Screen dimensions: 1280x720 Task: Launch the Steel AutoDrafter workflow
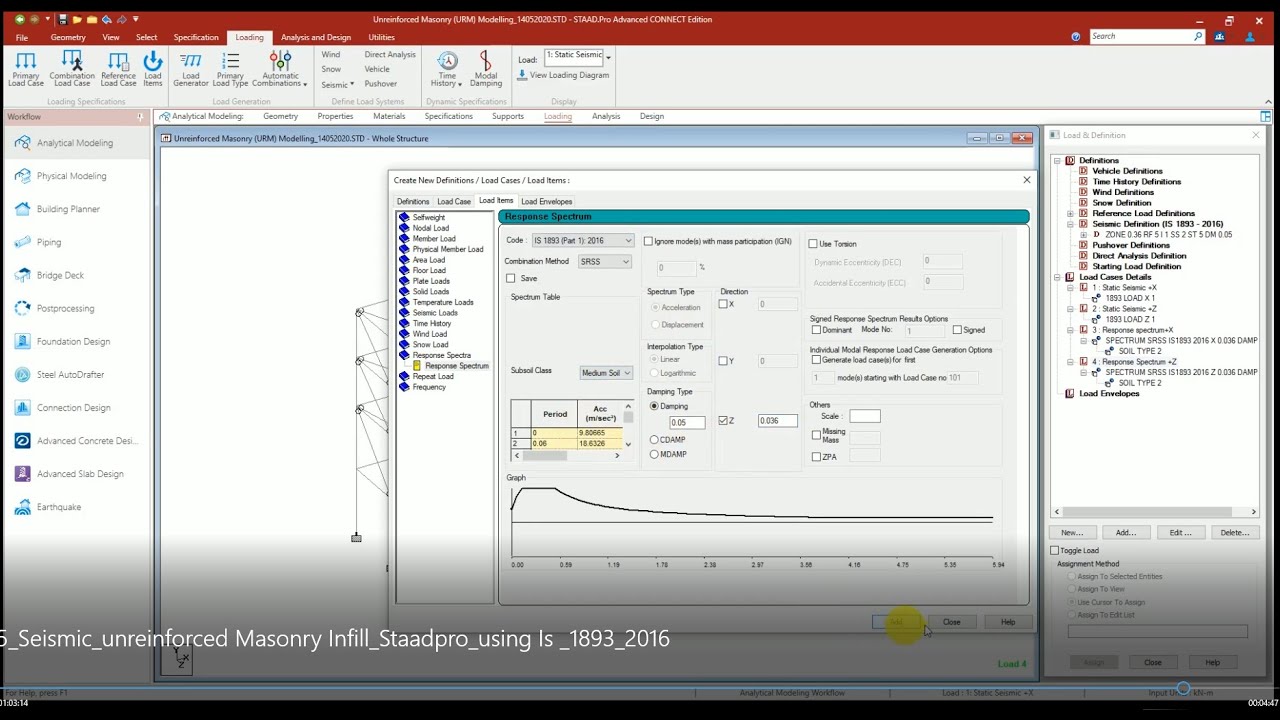click(70, 375)
